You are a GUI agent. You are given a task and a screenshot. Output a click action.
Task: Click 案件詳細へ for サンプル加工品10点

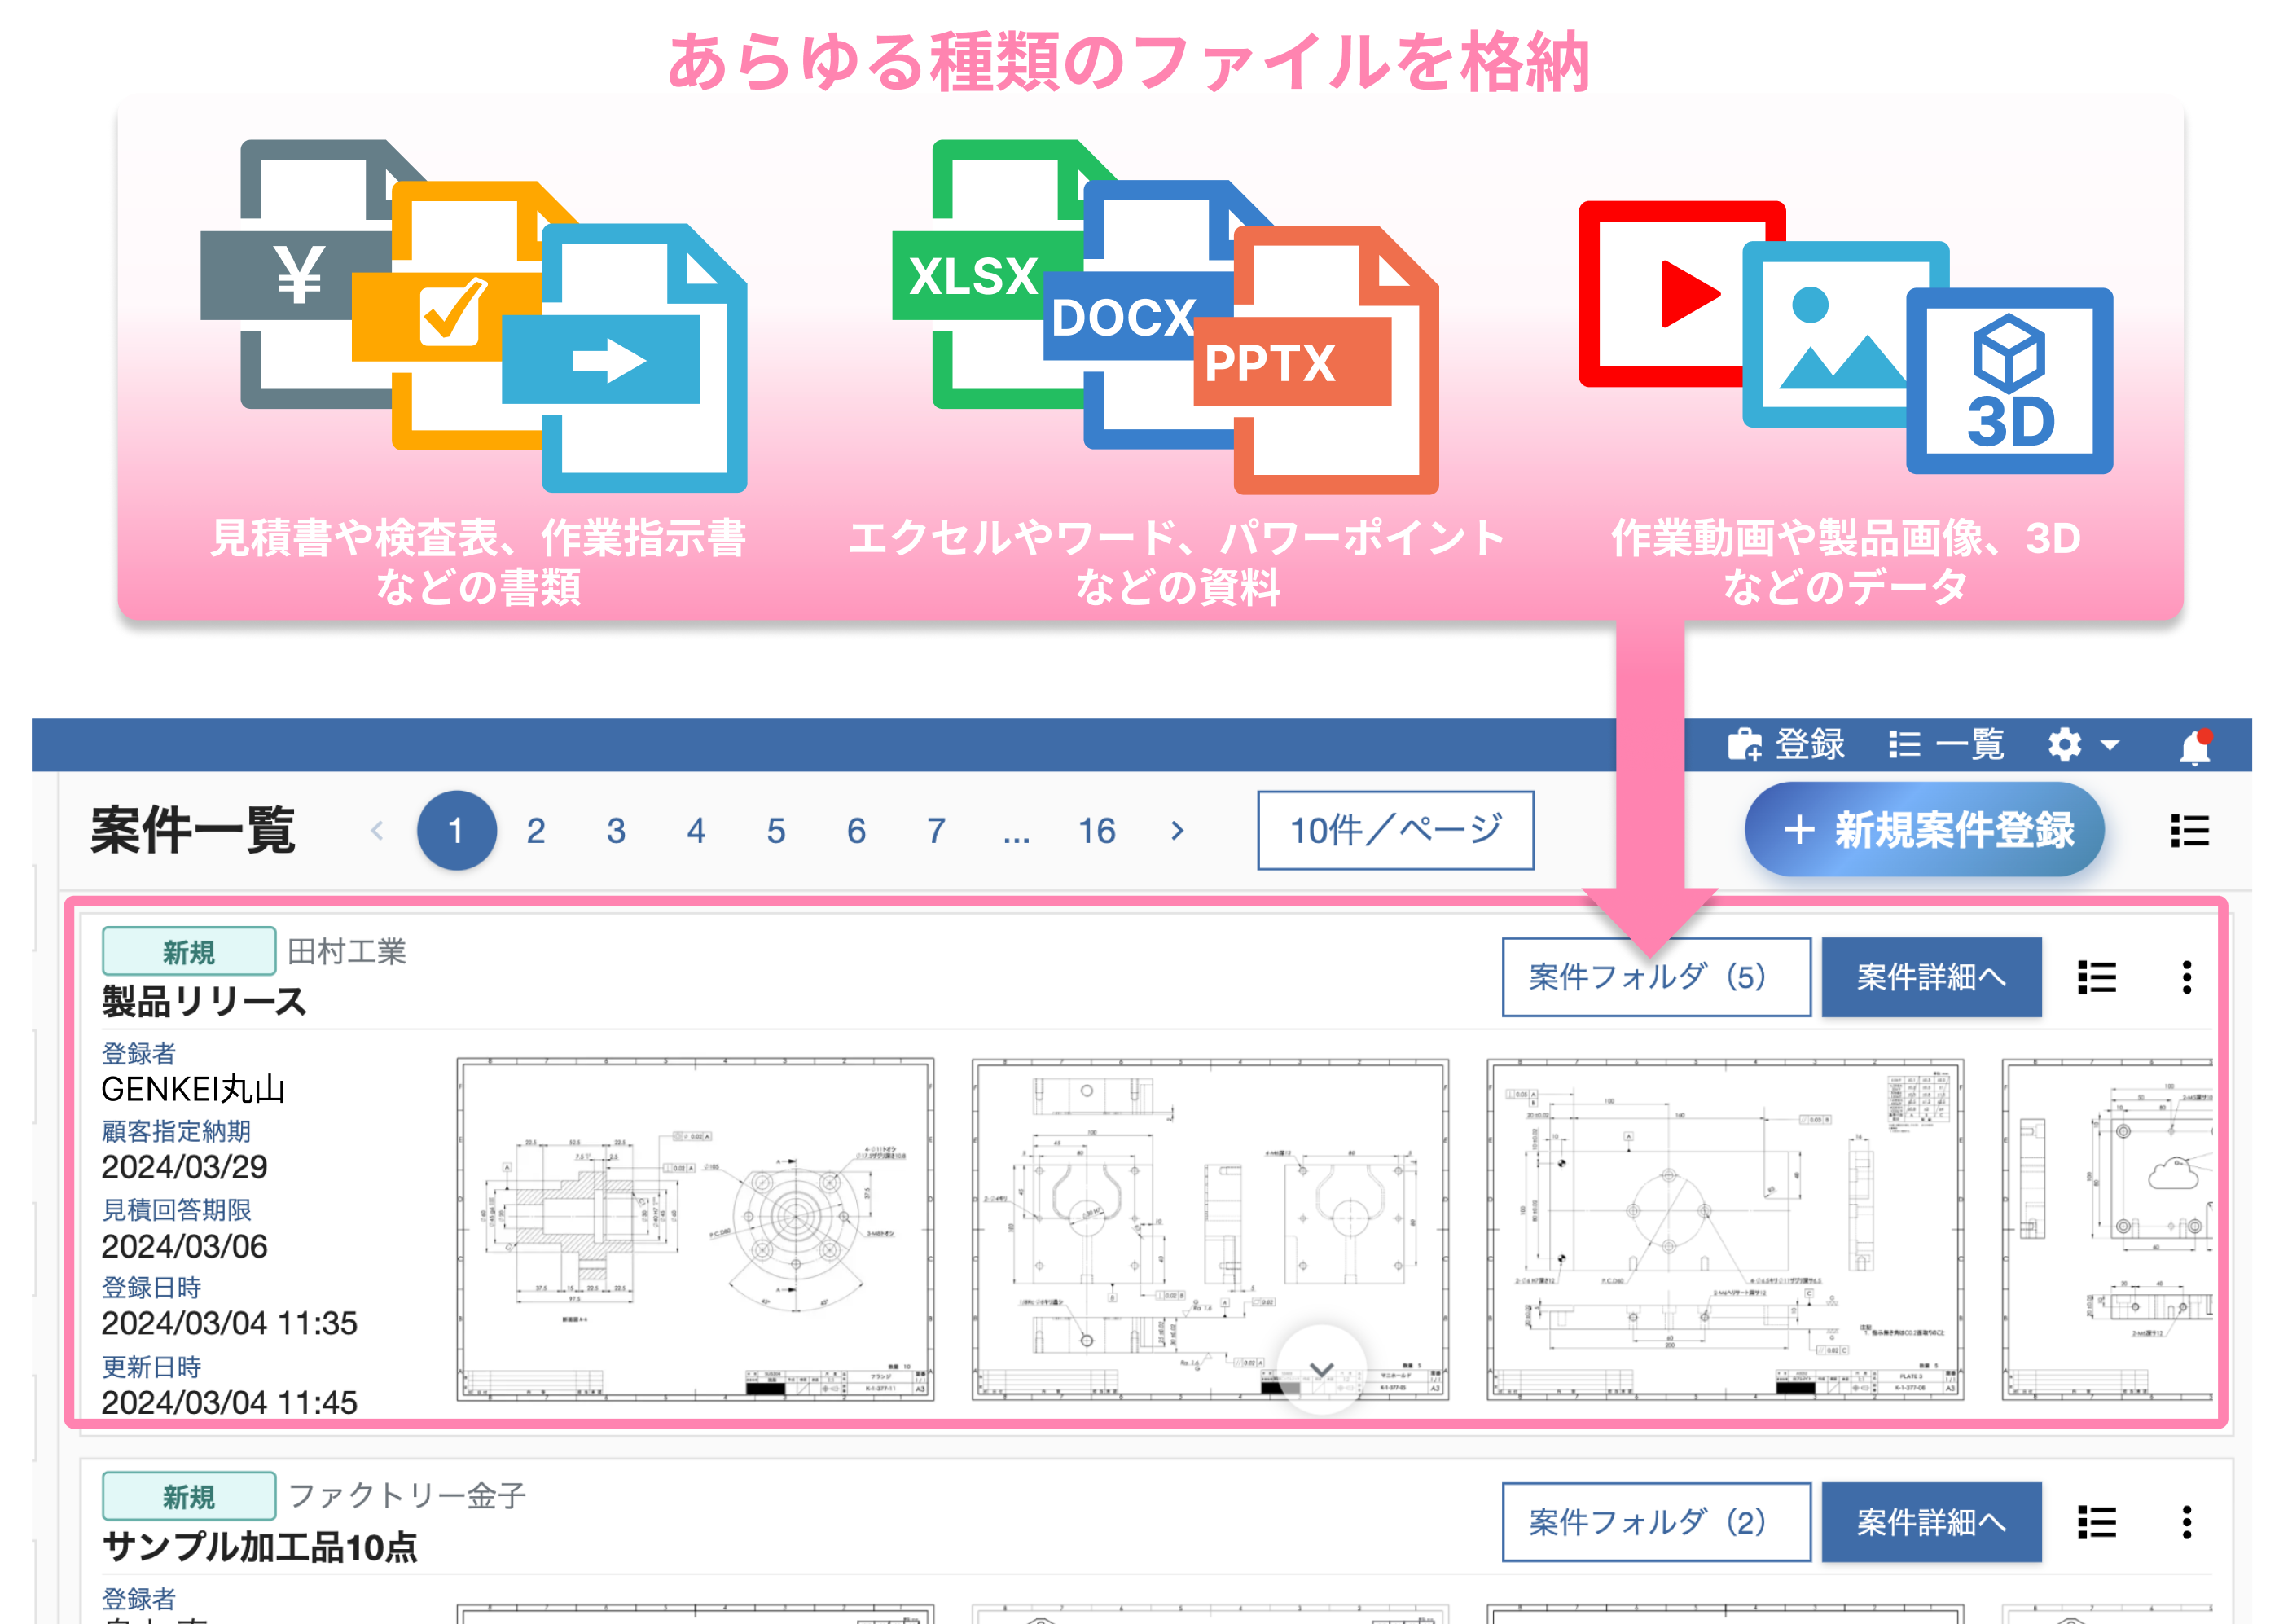1930,1522
